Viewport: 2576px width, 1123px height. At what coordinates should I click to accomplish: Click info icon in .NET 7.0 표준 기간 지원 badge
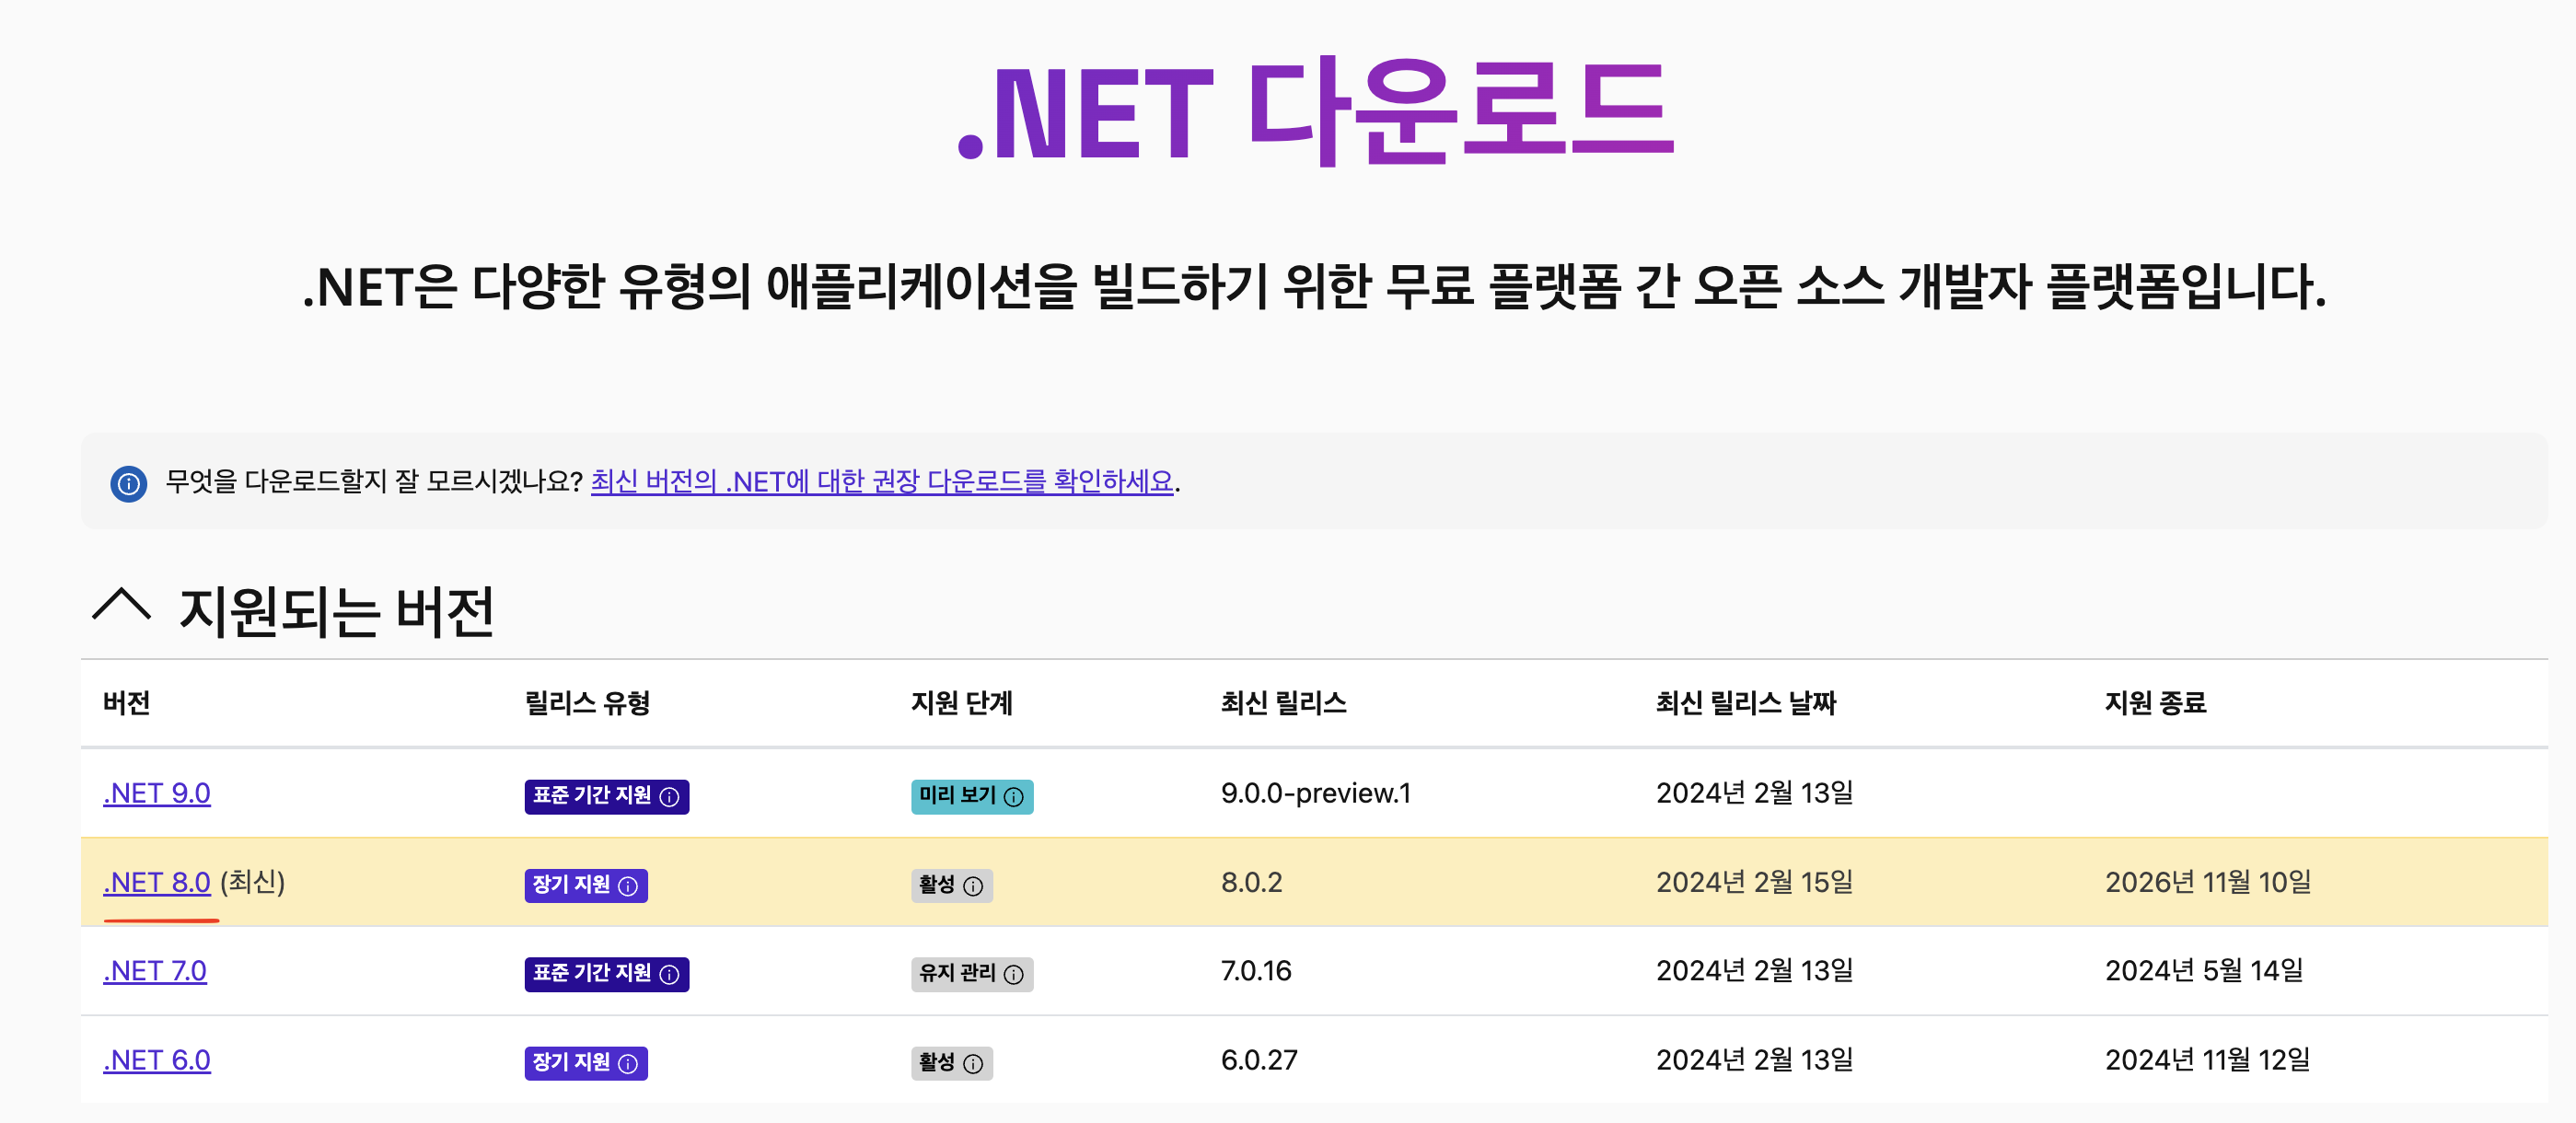(x=670, y=974)
